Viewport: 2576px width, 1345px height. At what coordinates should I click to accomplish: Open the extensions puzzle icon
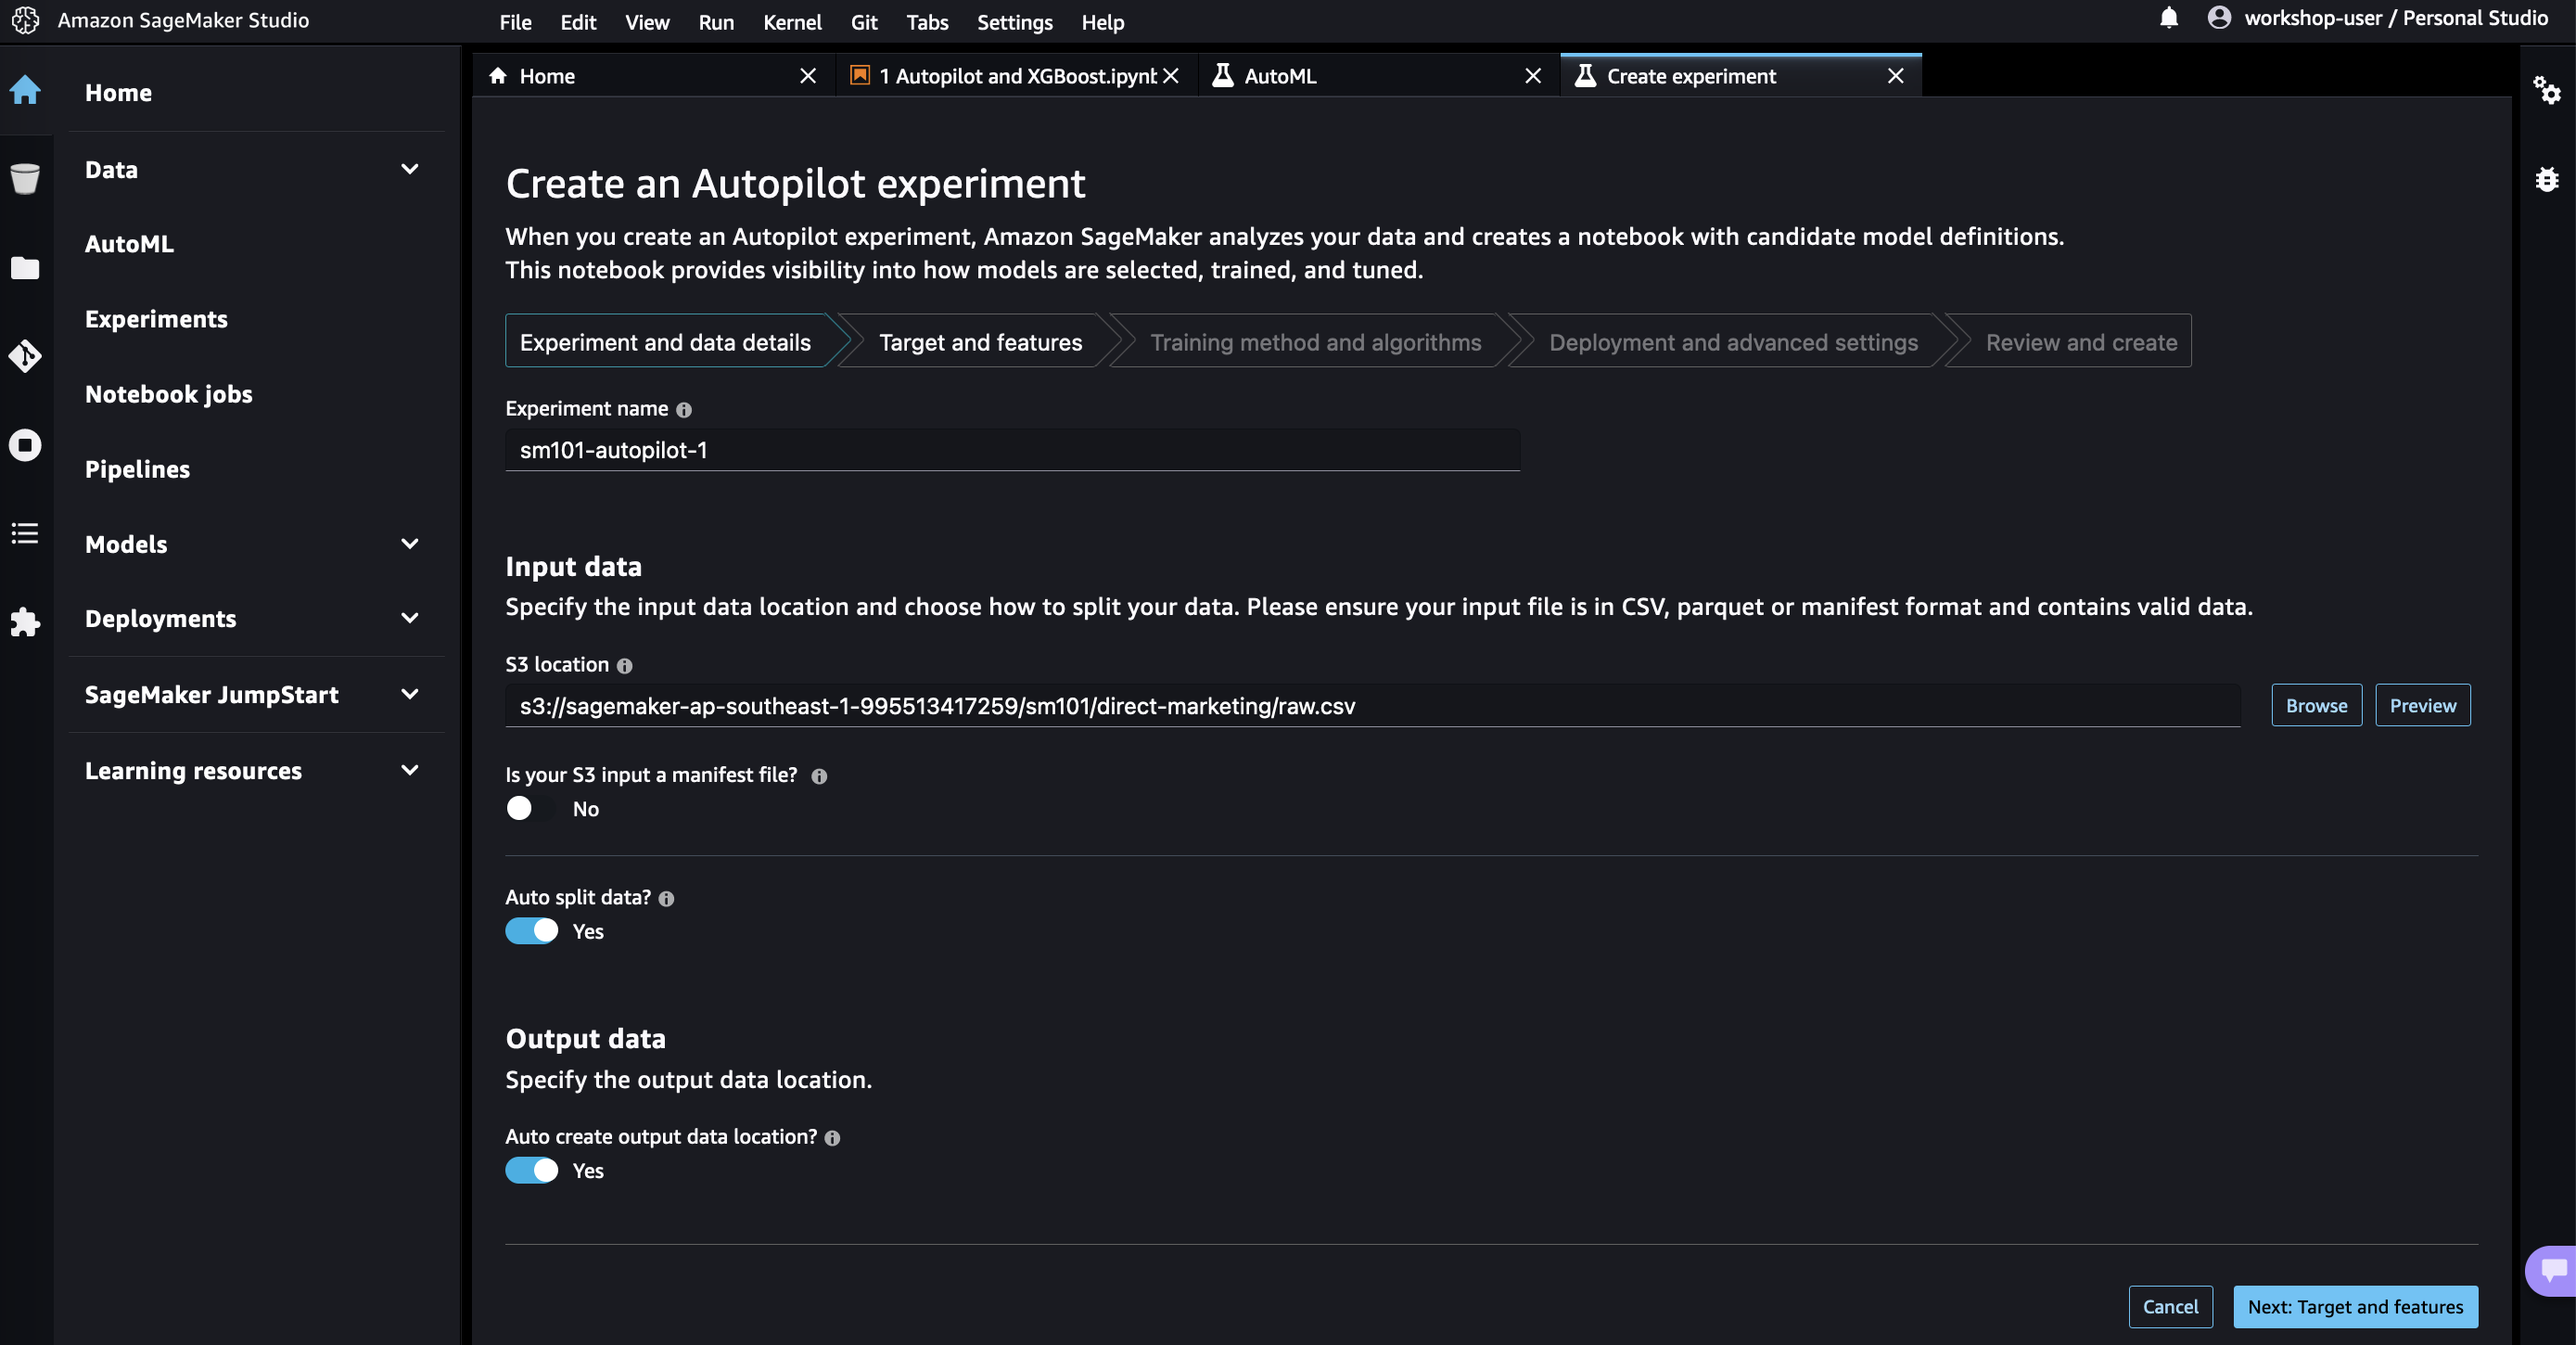click(x=25, y=622)
